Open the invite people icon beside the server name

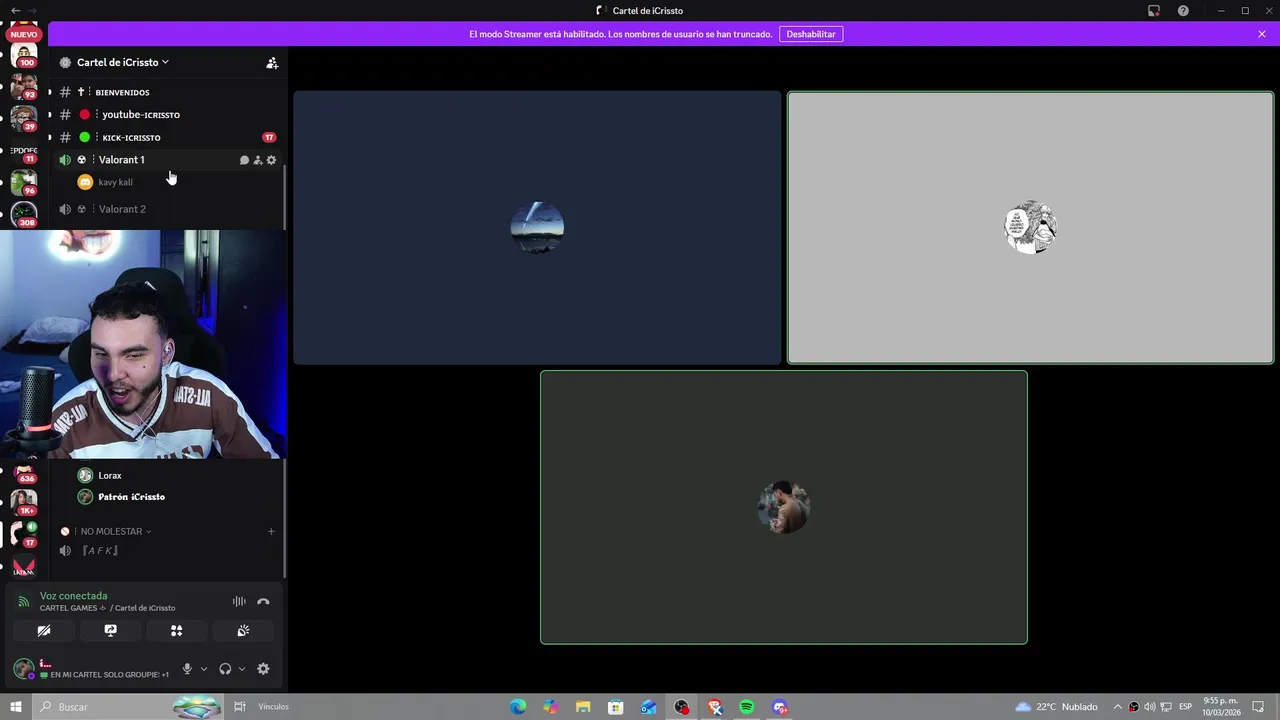click(271, 62)
